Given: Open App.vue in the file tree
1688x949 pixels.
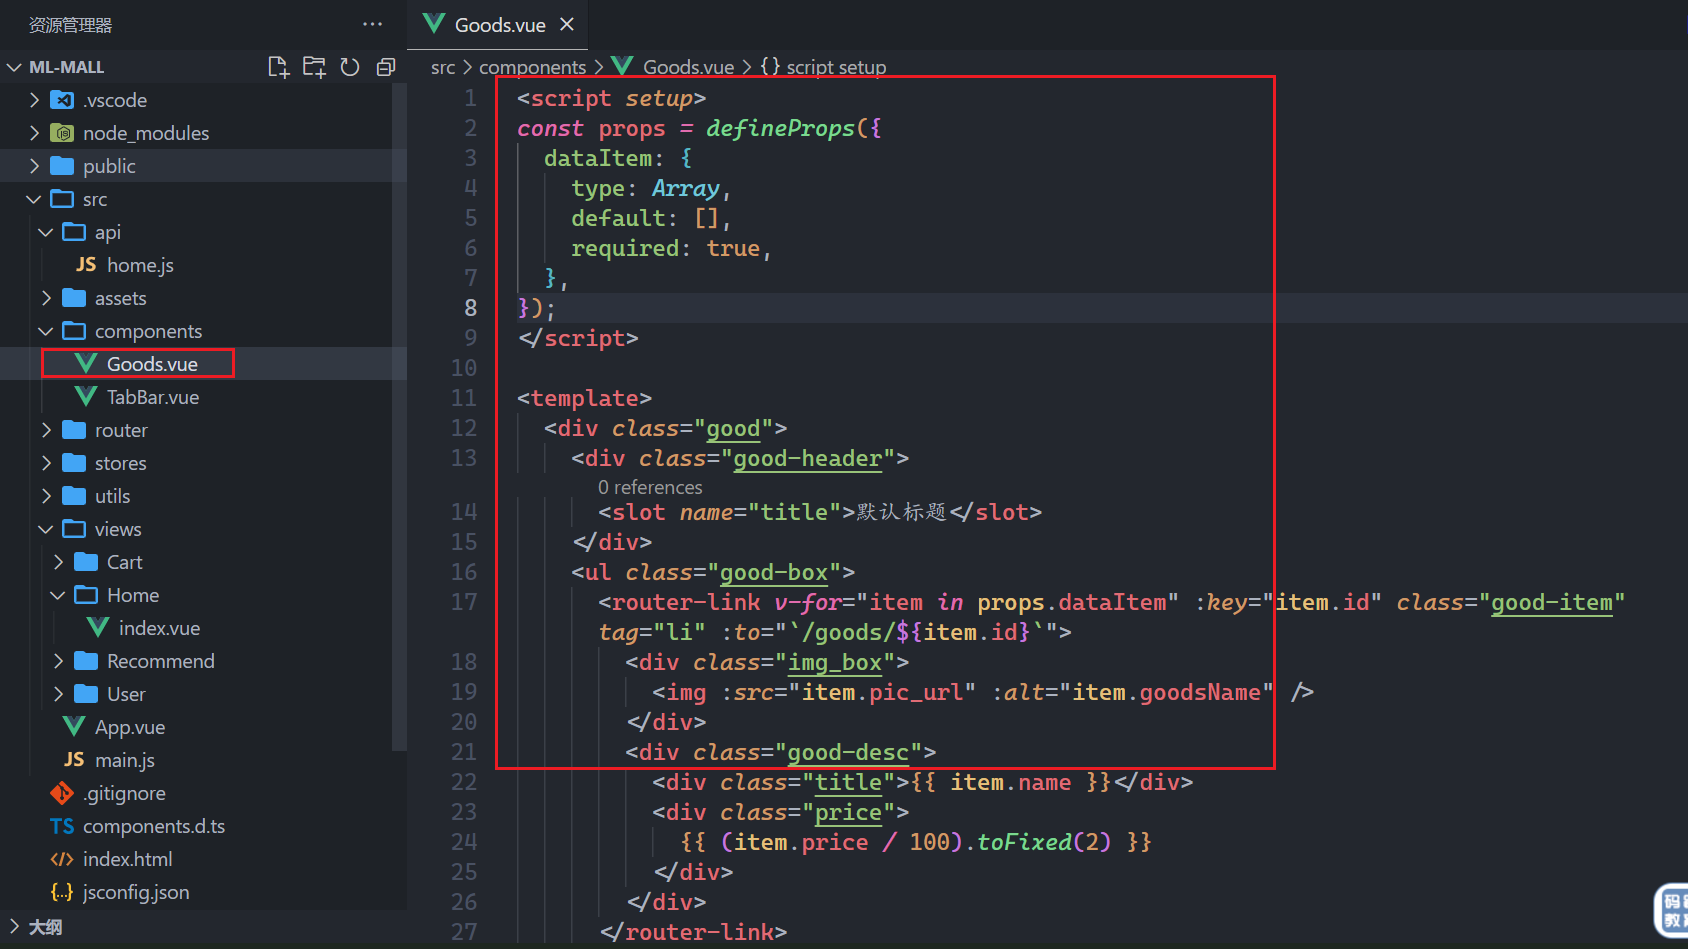Looking at the screenshot, I should point(129,727).
